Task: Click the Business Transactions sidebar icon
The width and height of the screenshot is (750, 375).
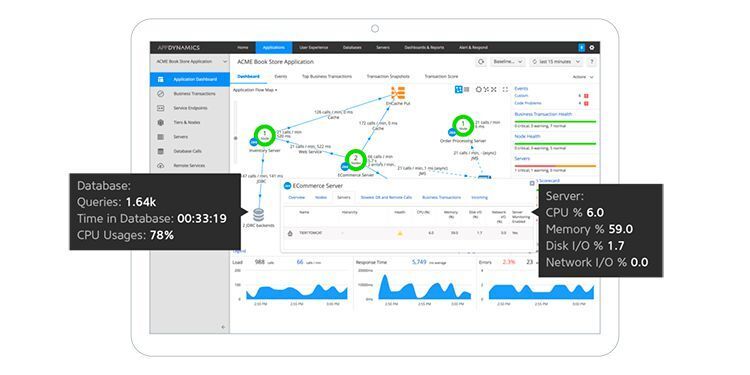Action: [x=161, y=94]
